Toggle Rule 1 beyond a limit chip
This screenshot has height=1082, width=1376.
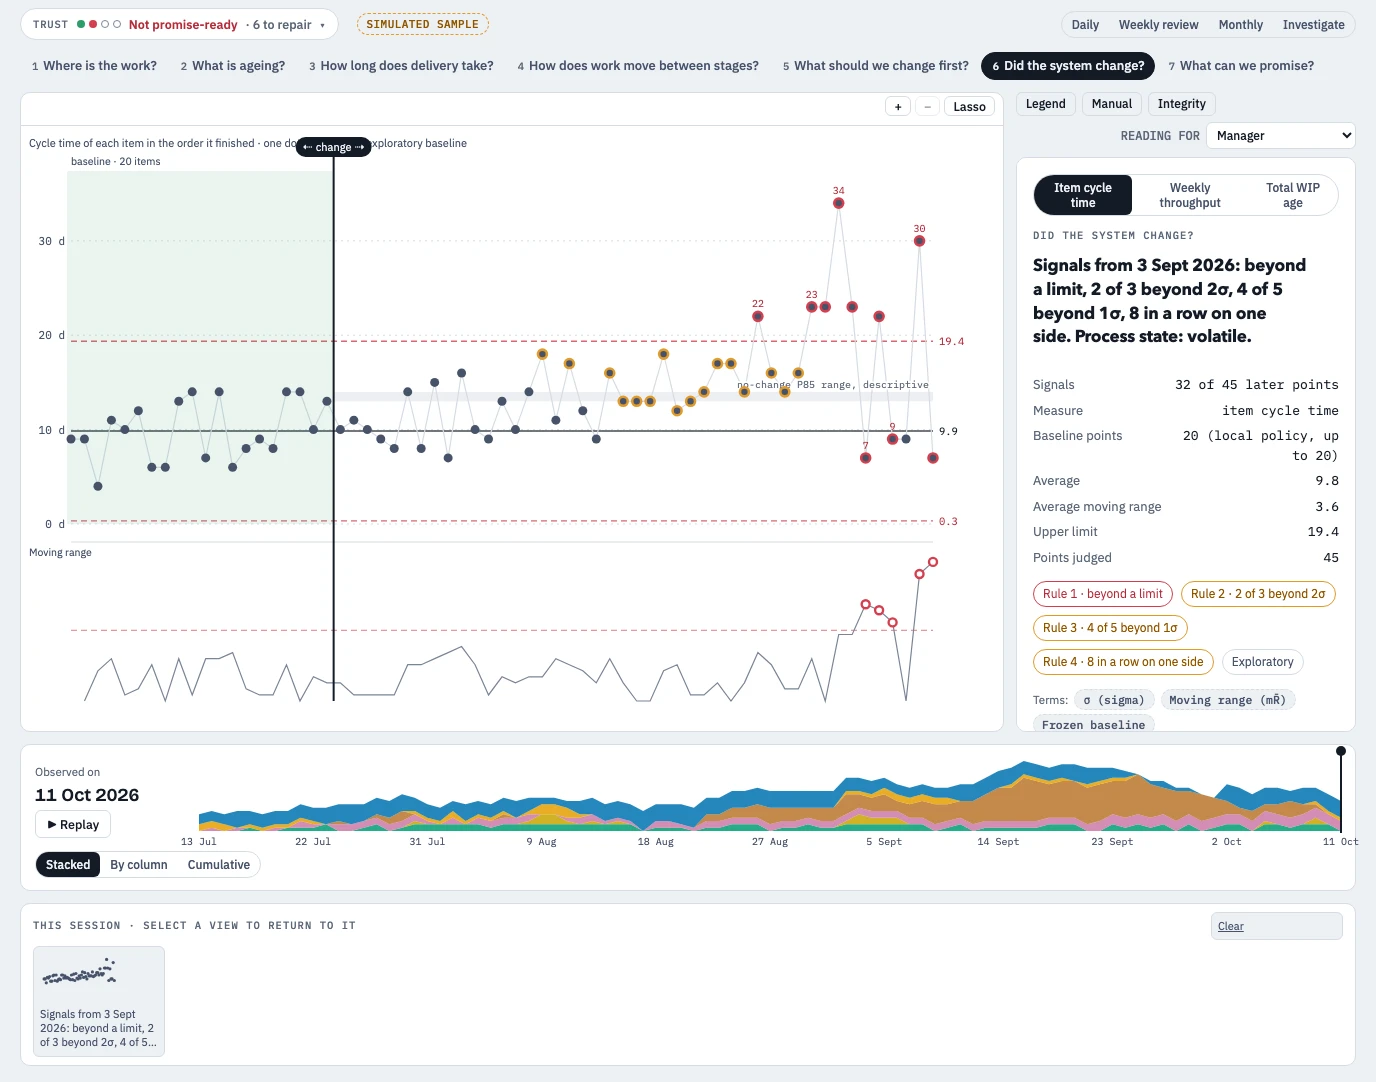pos(1103,594)
